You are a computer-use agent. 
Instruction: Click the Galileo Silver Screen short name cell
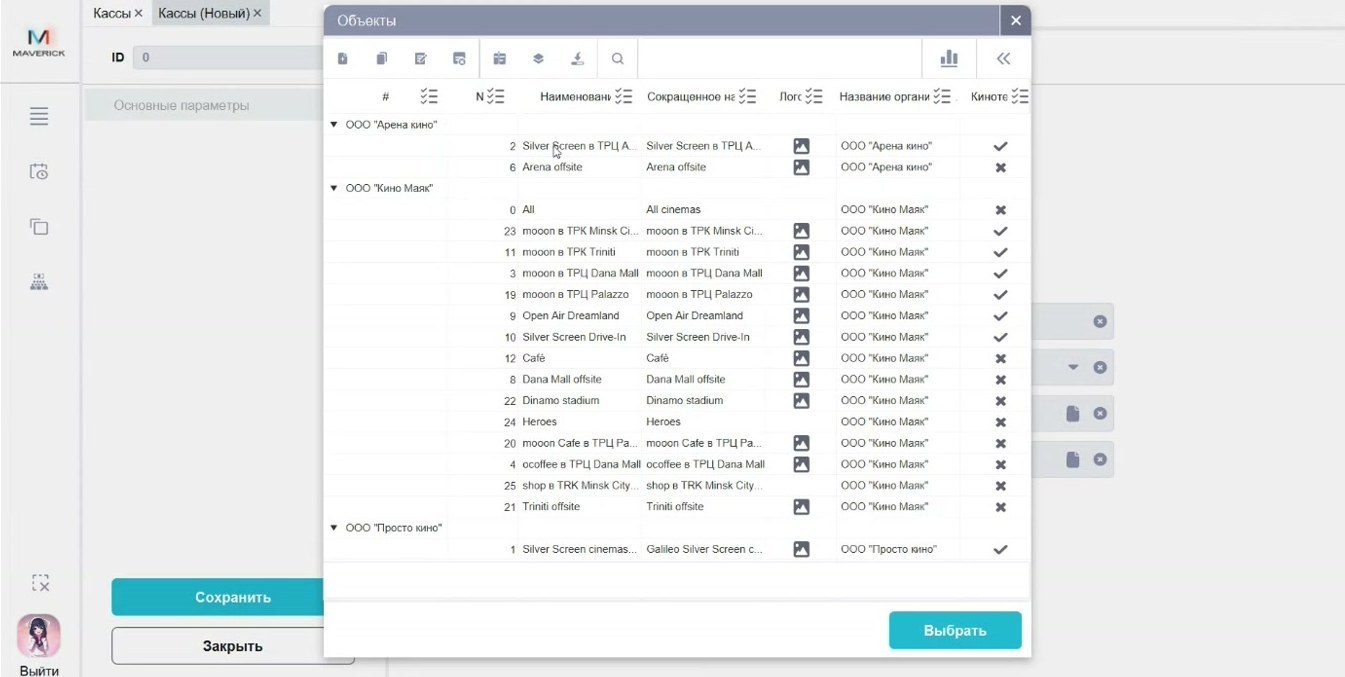pos(704,550)
